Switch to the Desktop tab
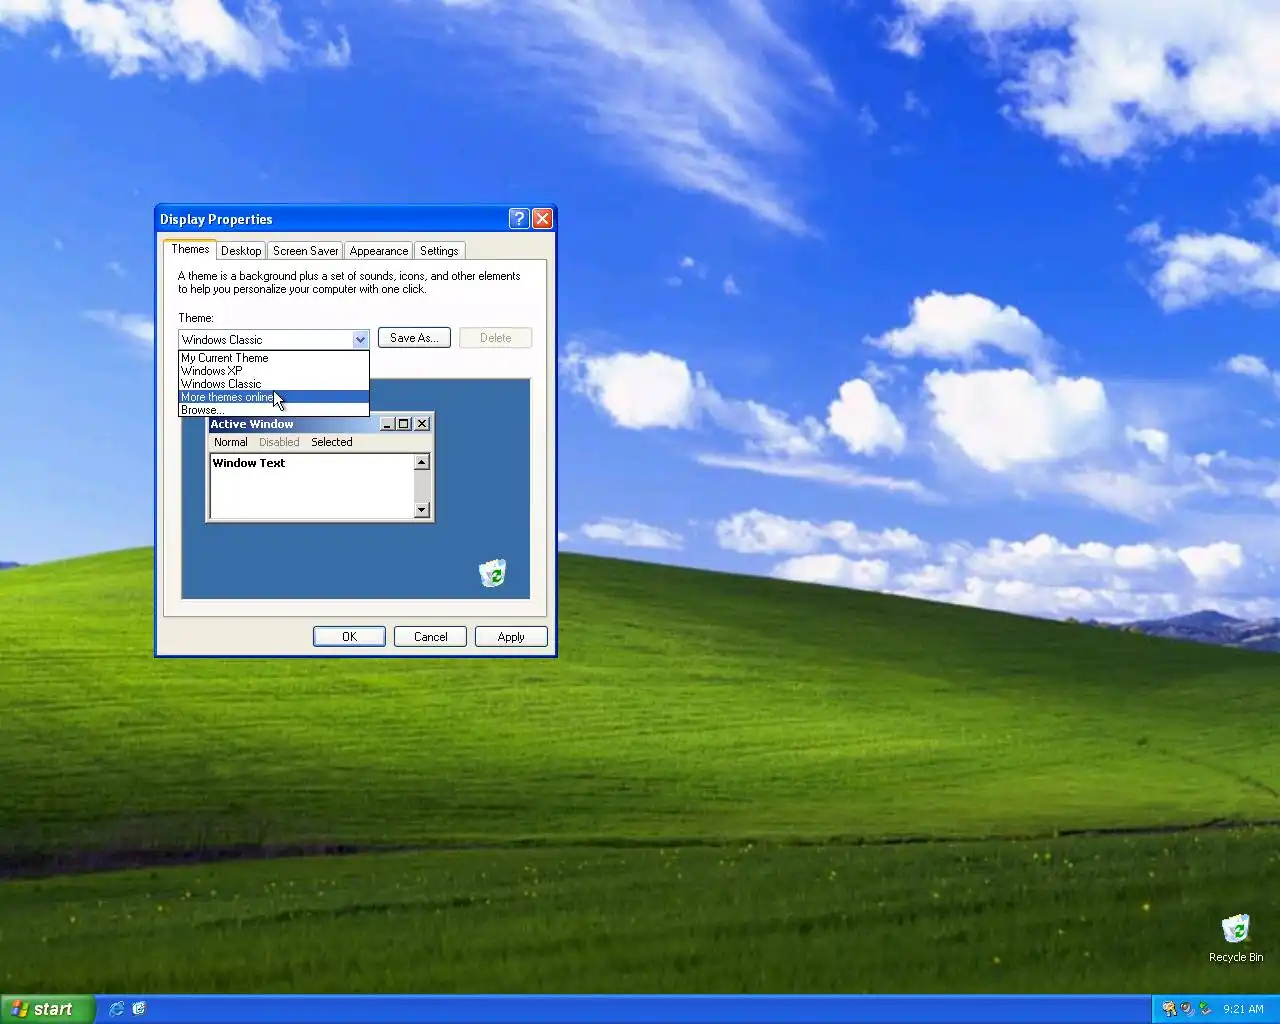The height and width of the screenshot is (1024, 1280). pyautogui.click(x=241, y=251)
